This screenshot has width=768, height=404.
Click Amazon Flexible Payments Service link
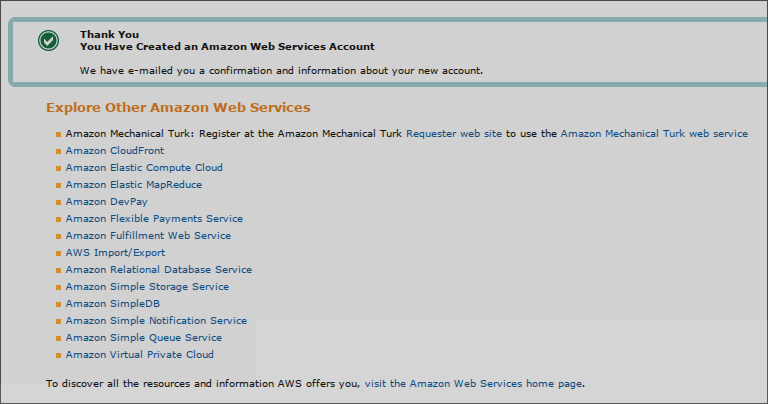[x=154, y=219]
